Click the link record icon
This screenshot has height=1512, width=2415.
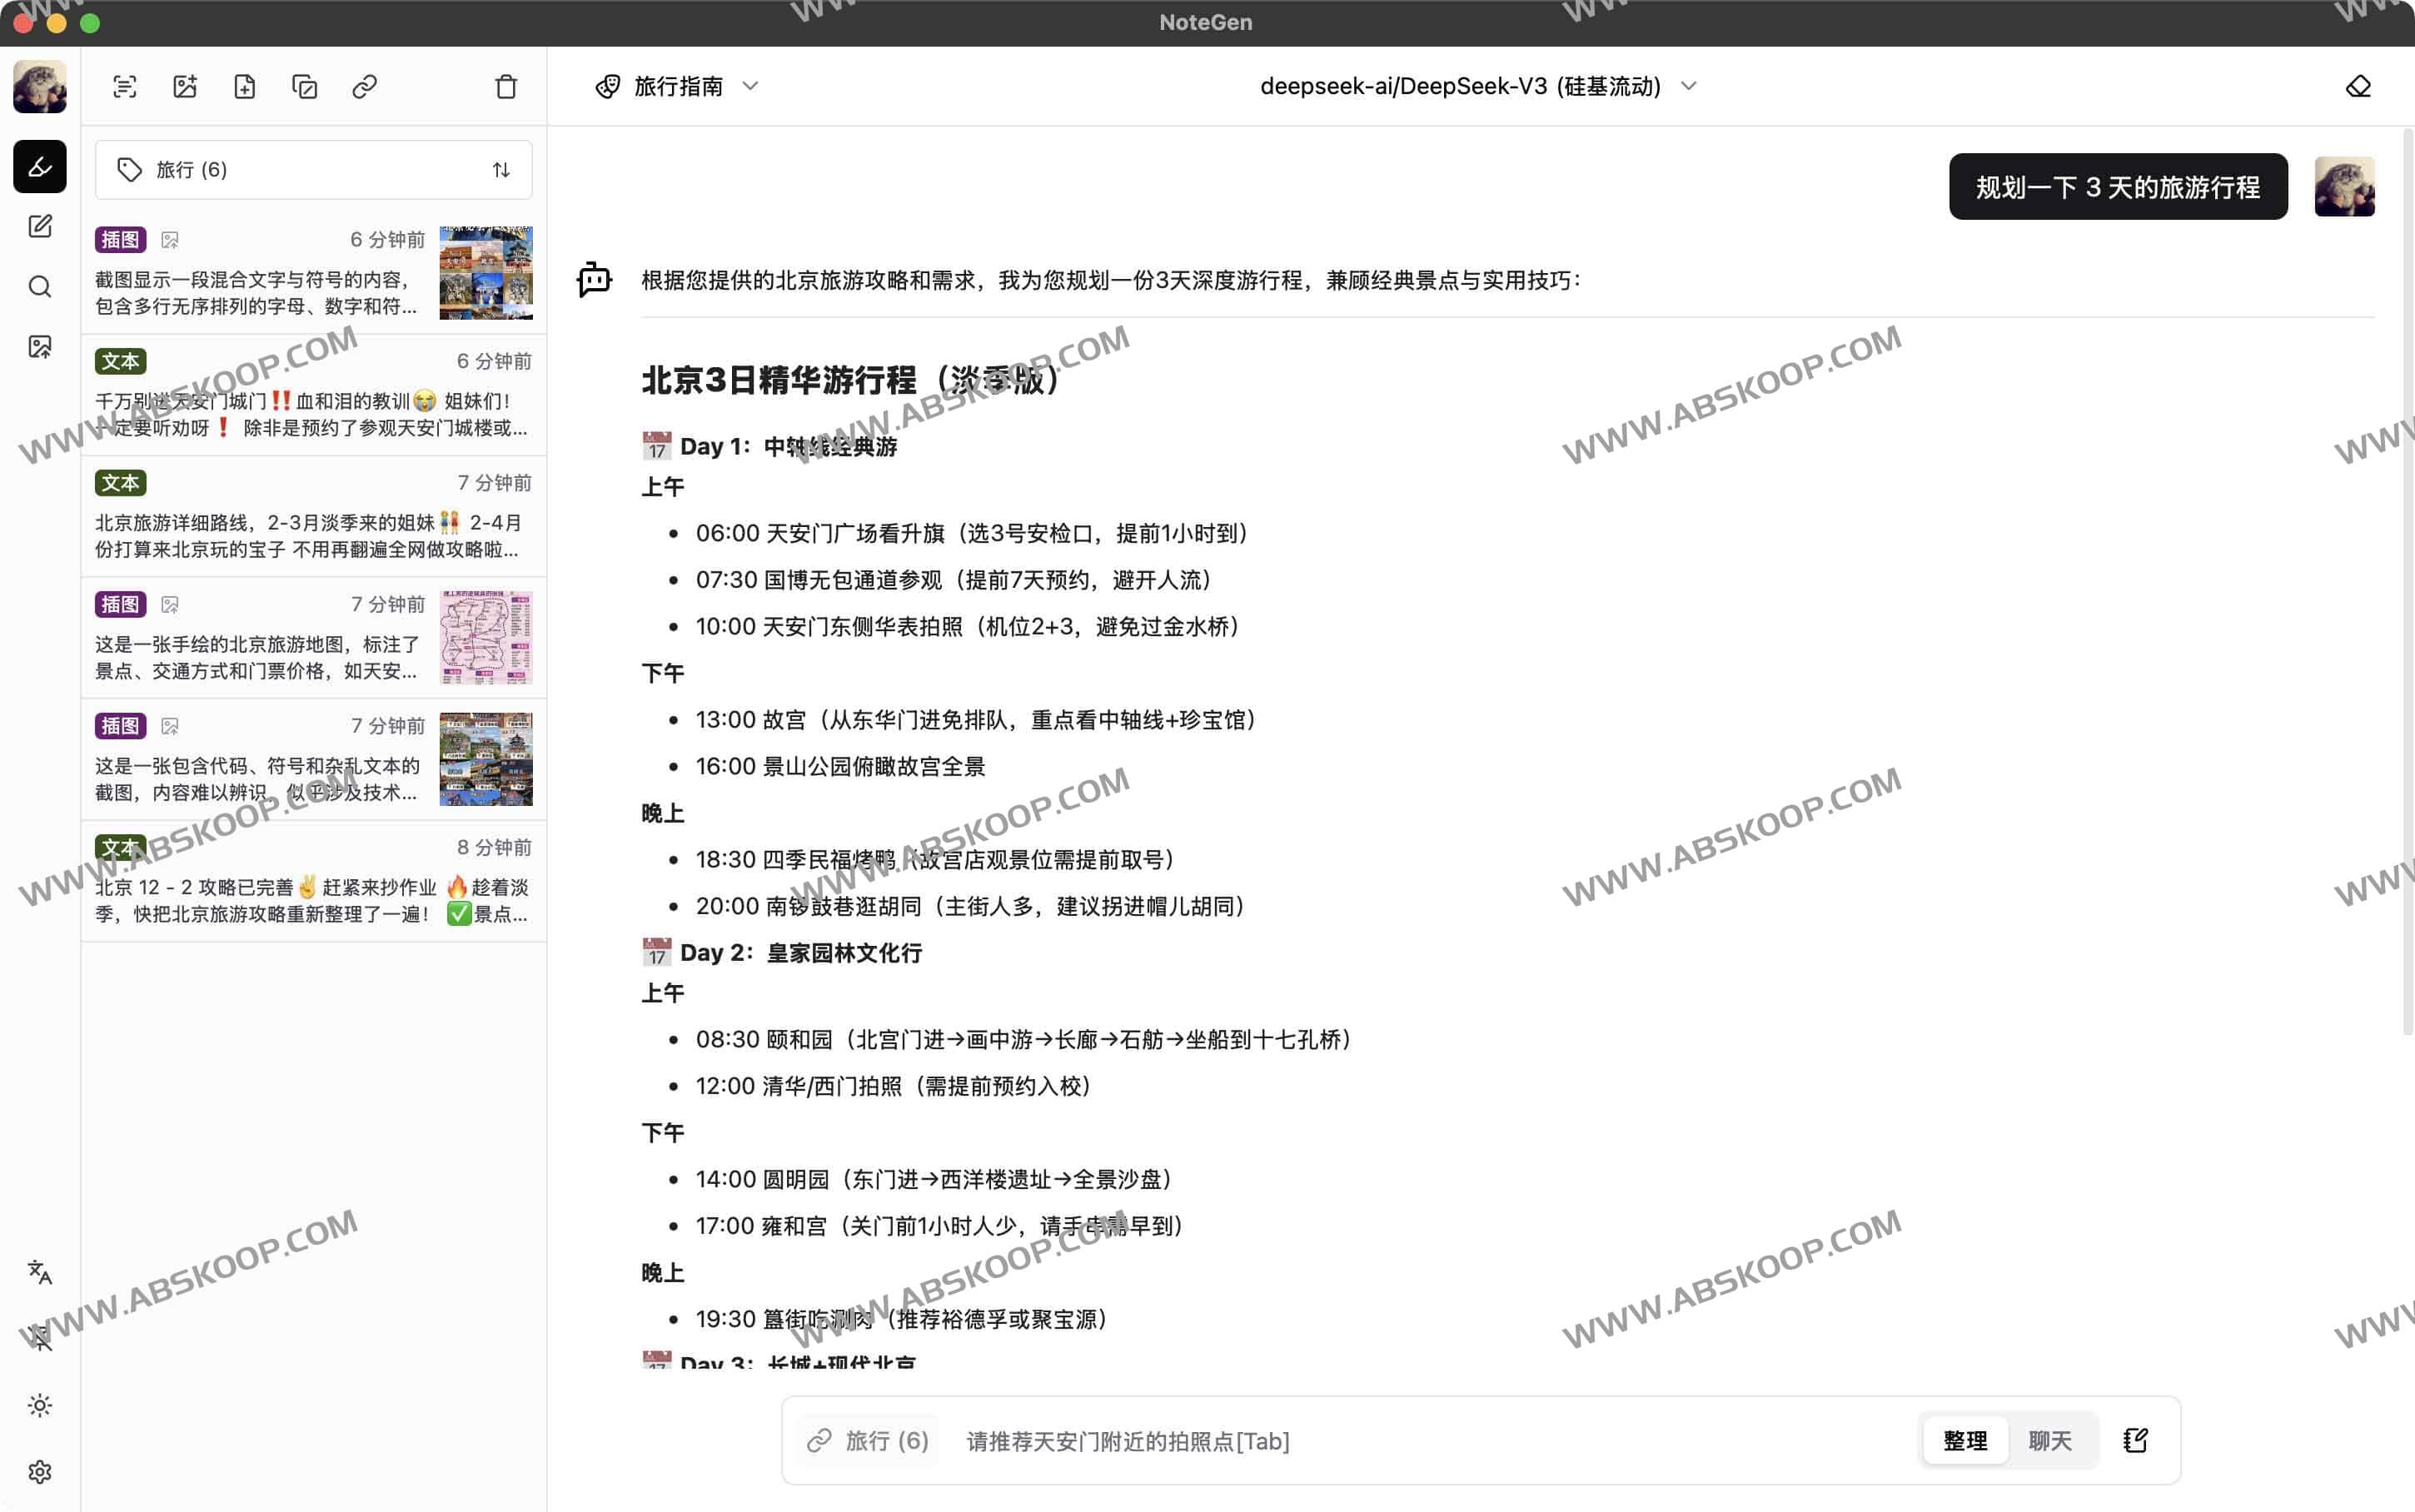coord(365,86)
